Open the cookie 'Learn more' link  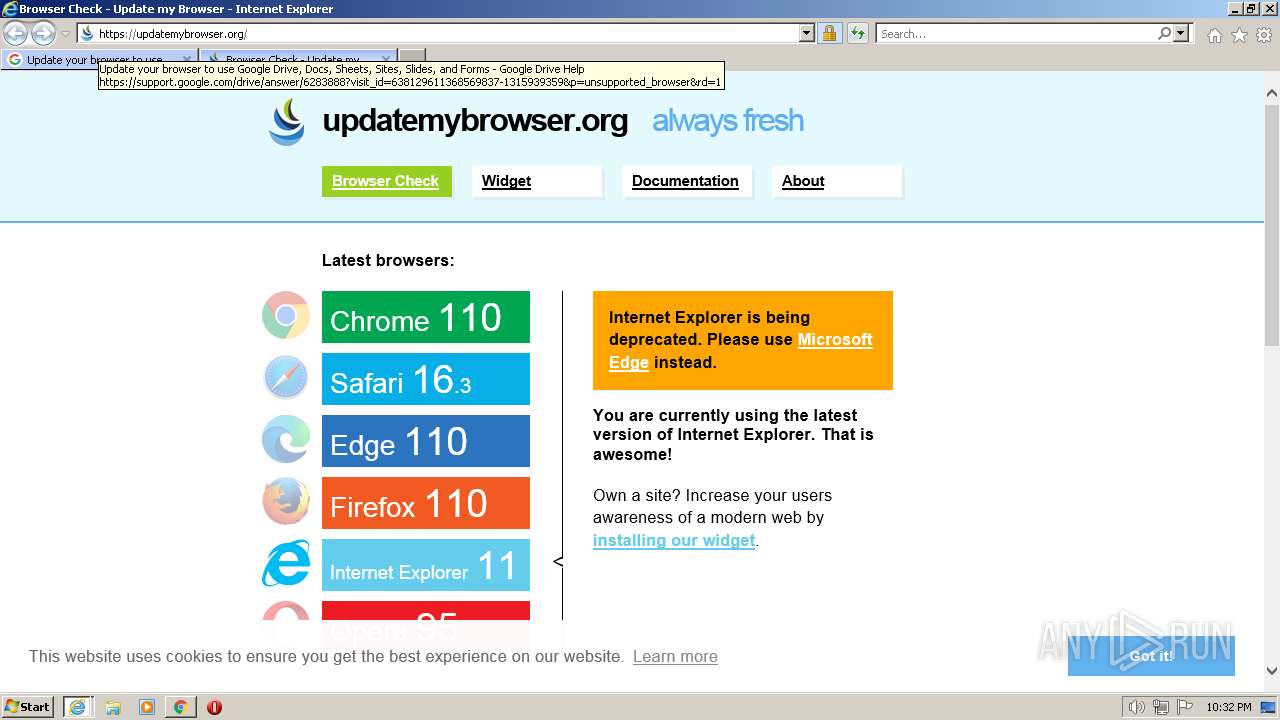coord(675,656)
